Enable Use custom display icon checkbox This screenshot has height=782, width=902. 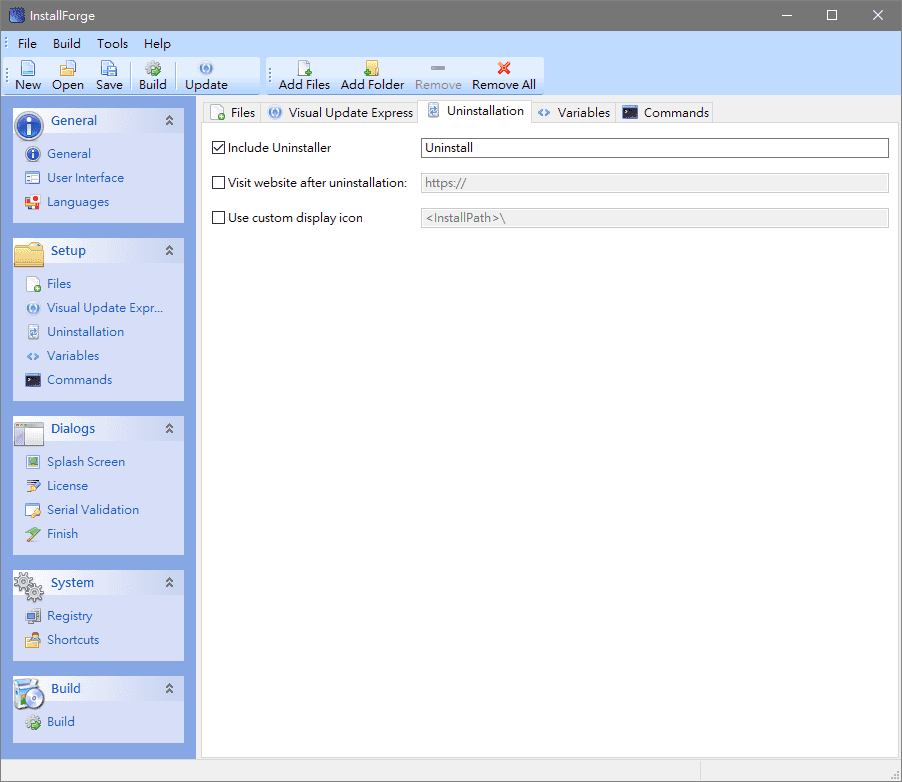click(218, 218)
